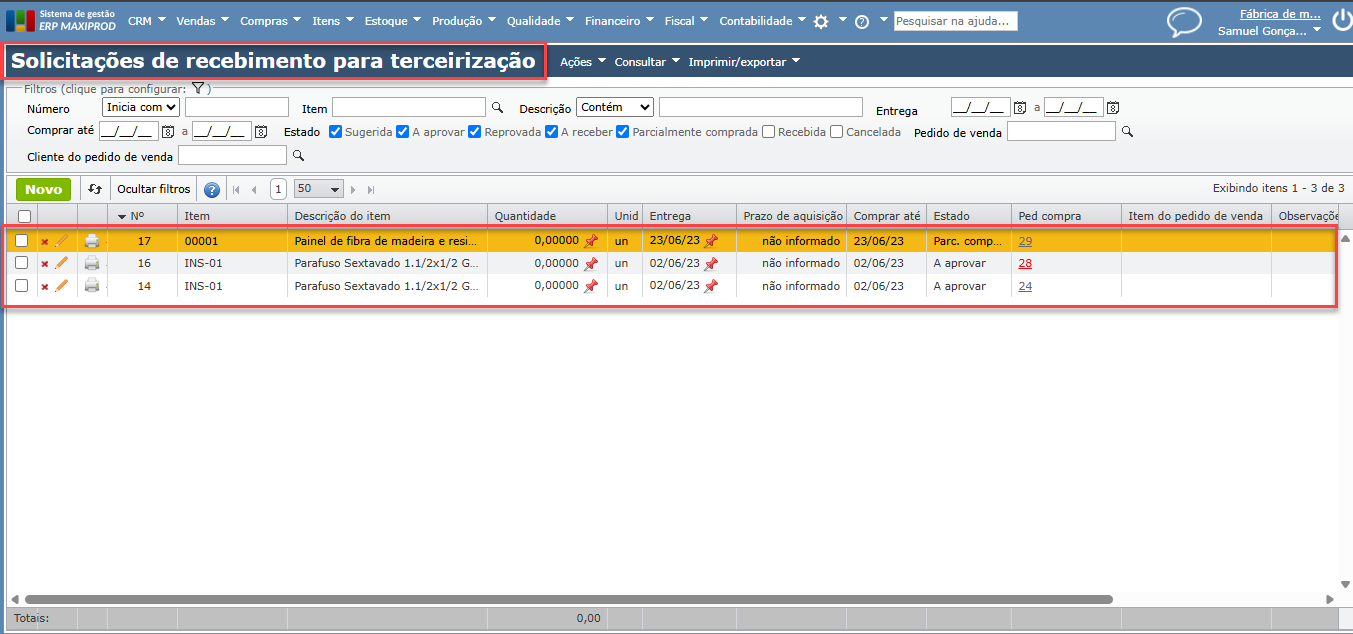Click the page number 1 box
Screen dimensions: 1353x634
278,189
